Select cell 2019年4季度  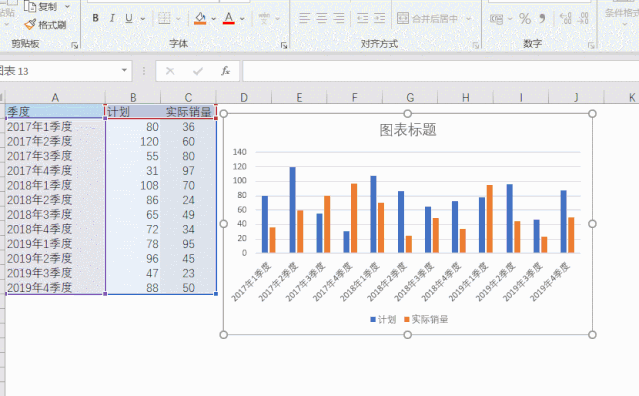tap(55, 288)
